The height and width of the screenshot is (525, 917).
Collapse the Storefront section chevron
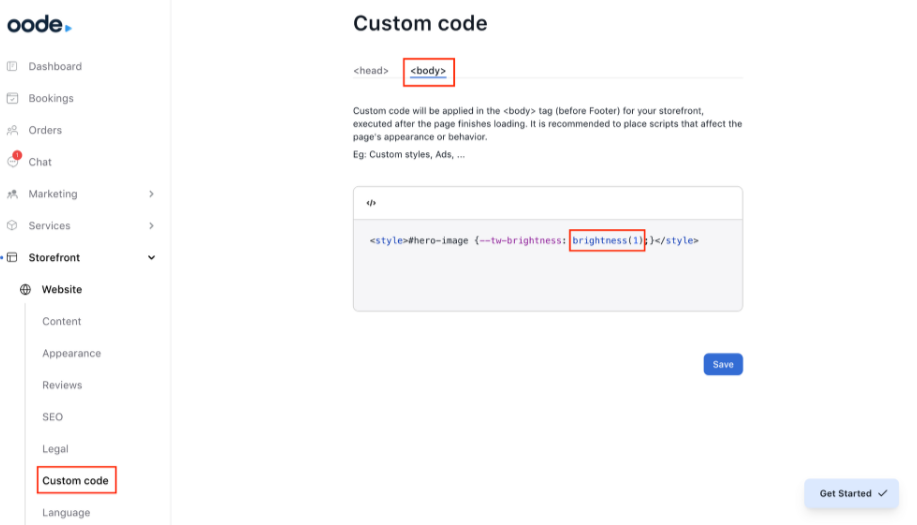[x=151, y=258]
